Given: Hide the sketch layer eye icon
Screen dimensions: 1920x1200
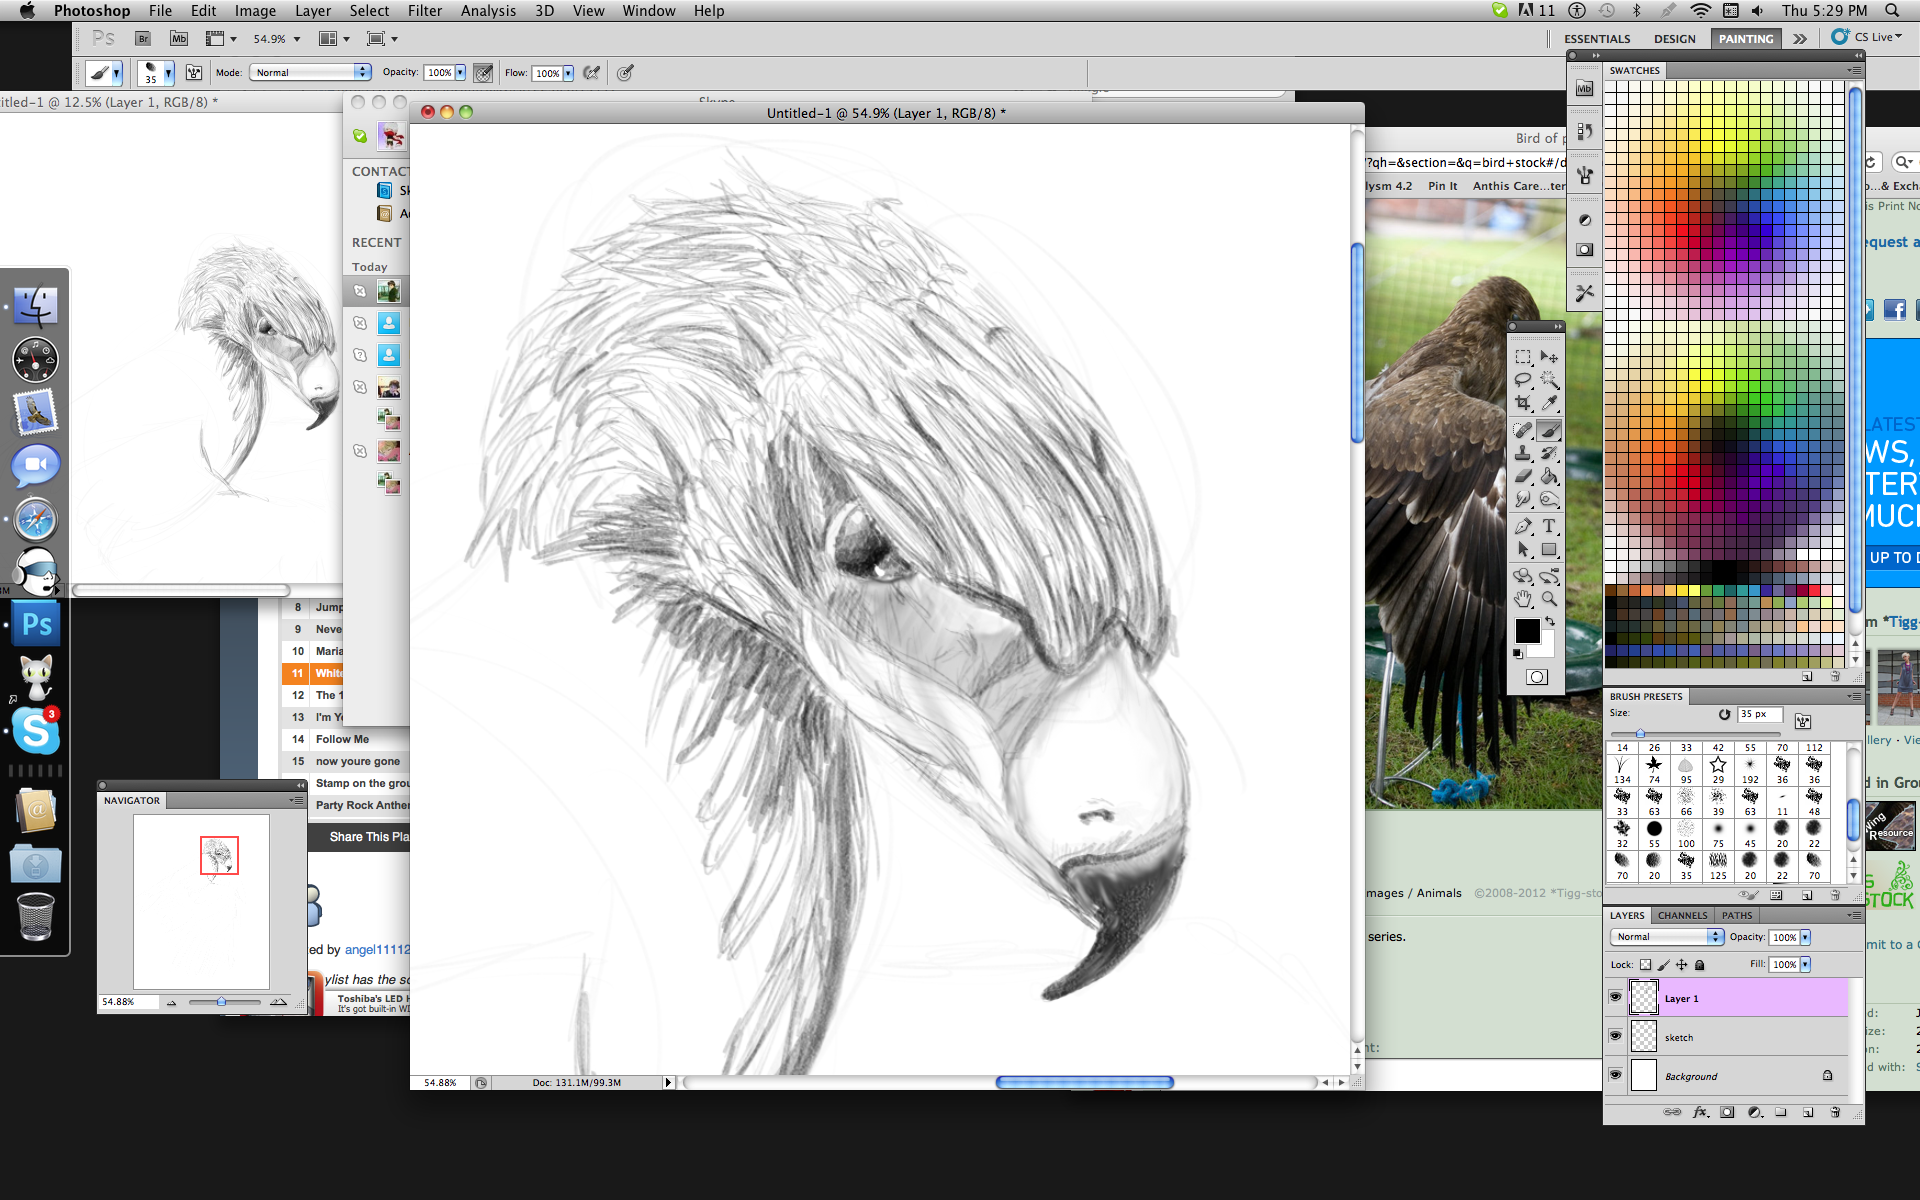Looking at the screenshot, I should pyautogui.click(x=1615, y=1036).
